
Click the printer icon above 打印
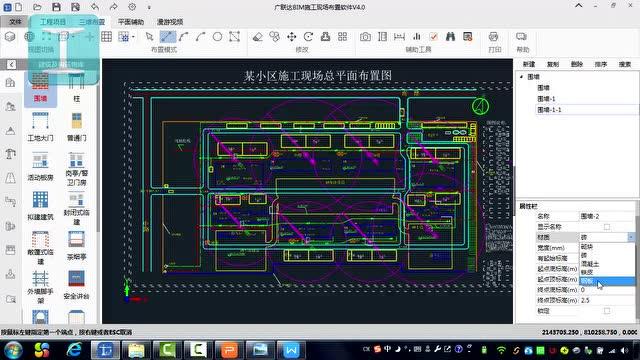tap(493, 37)
